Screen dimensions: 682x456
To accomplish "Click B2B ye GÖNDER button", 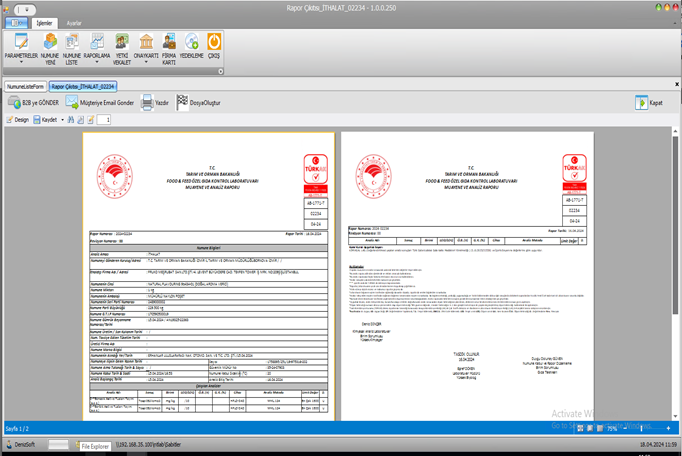I will pyautogui.click(x=33, y=103).
